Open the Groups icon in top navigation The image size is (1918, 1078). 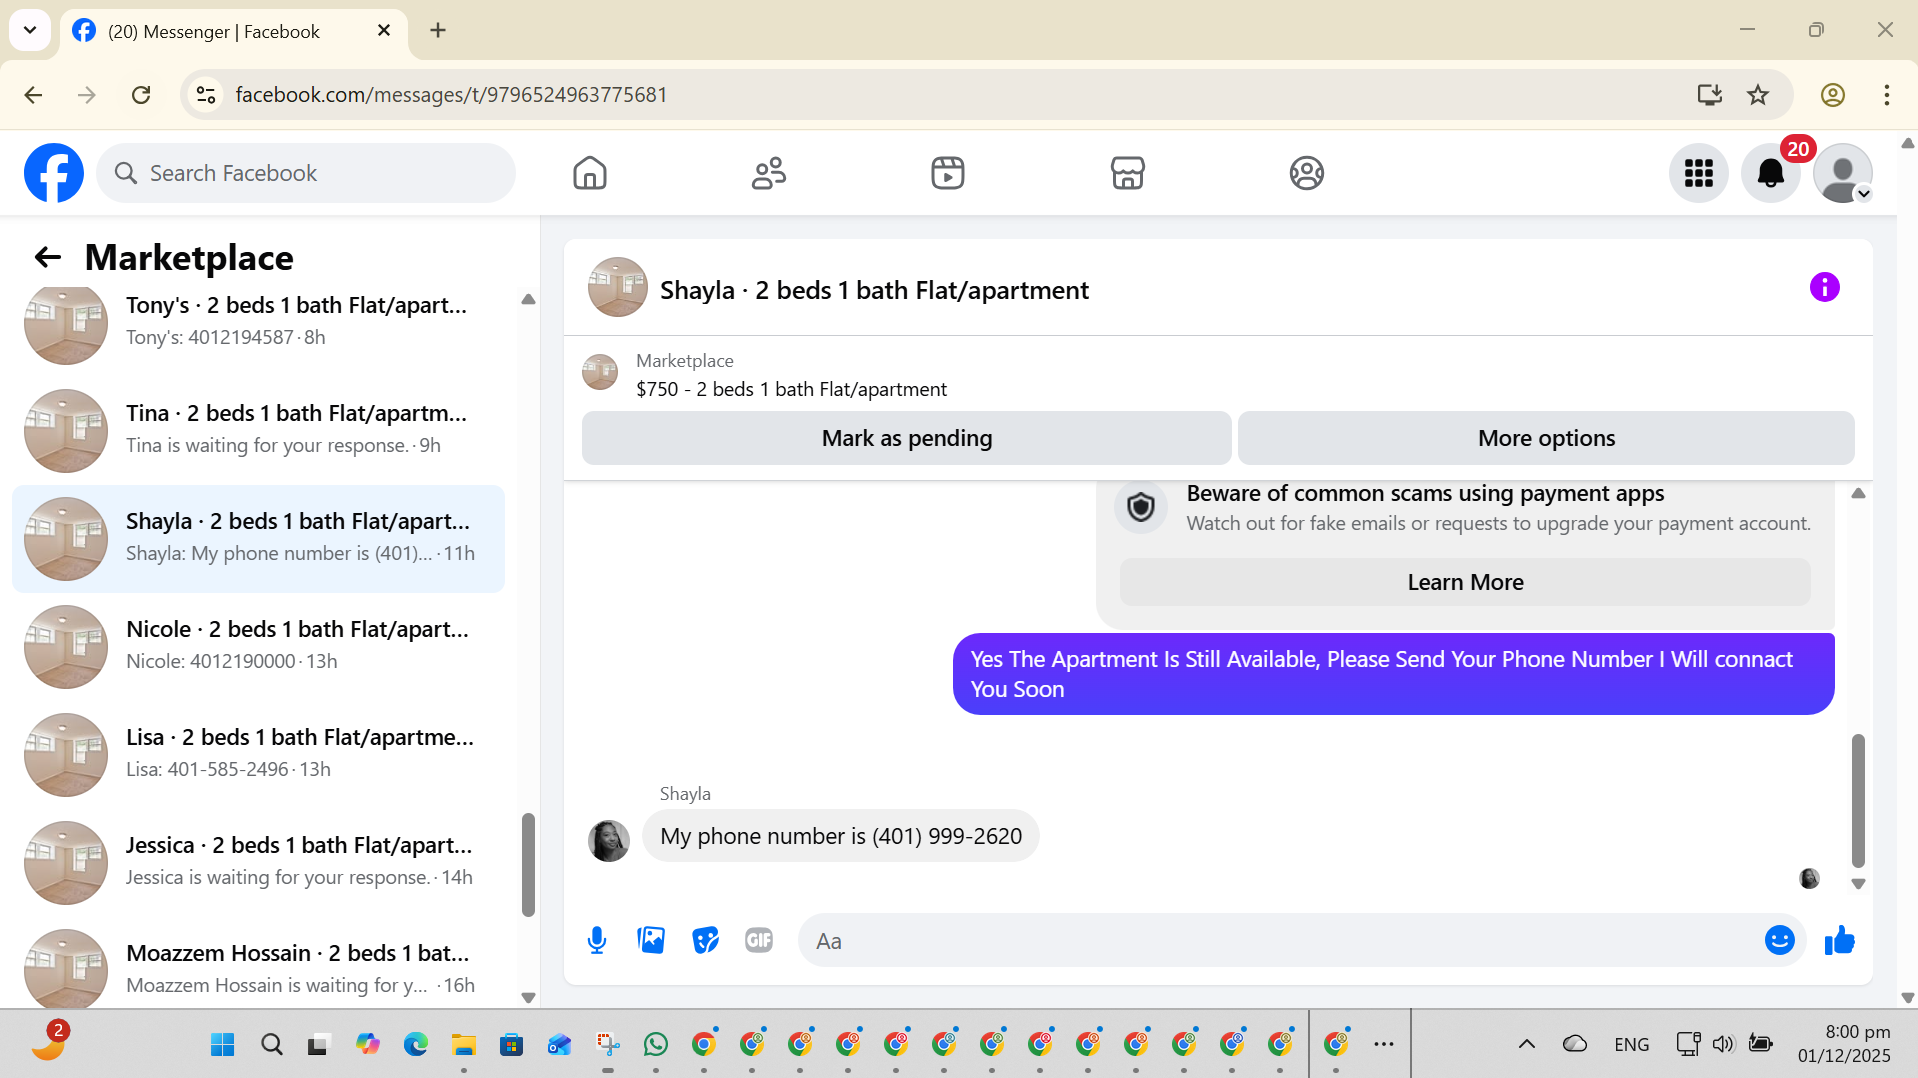1307,173
